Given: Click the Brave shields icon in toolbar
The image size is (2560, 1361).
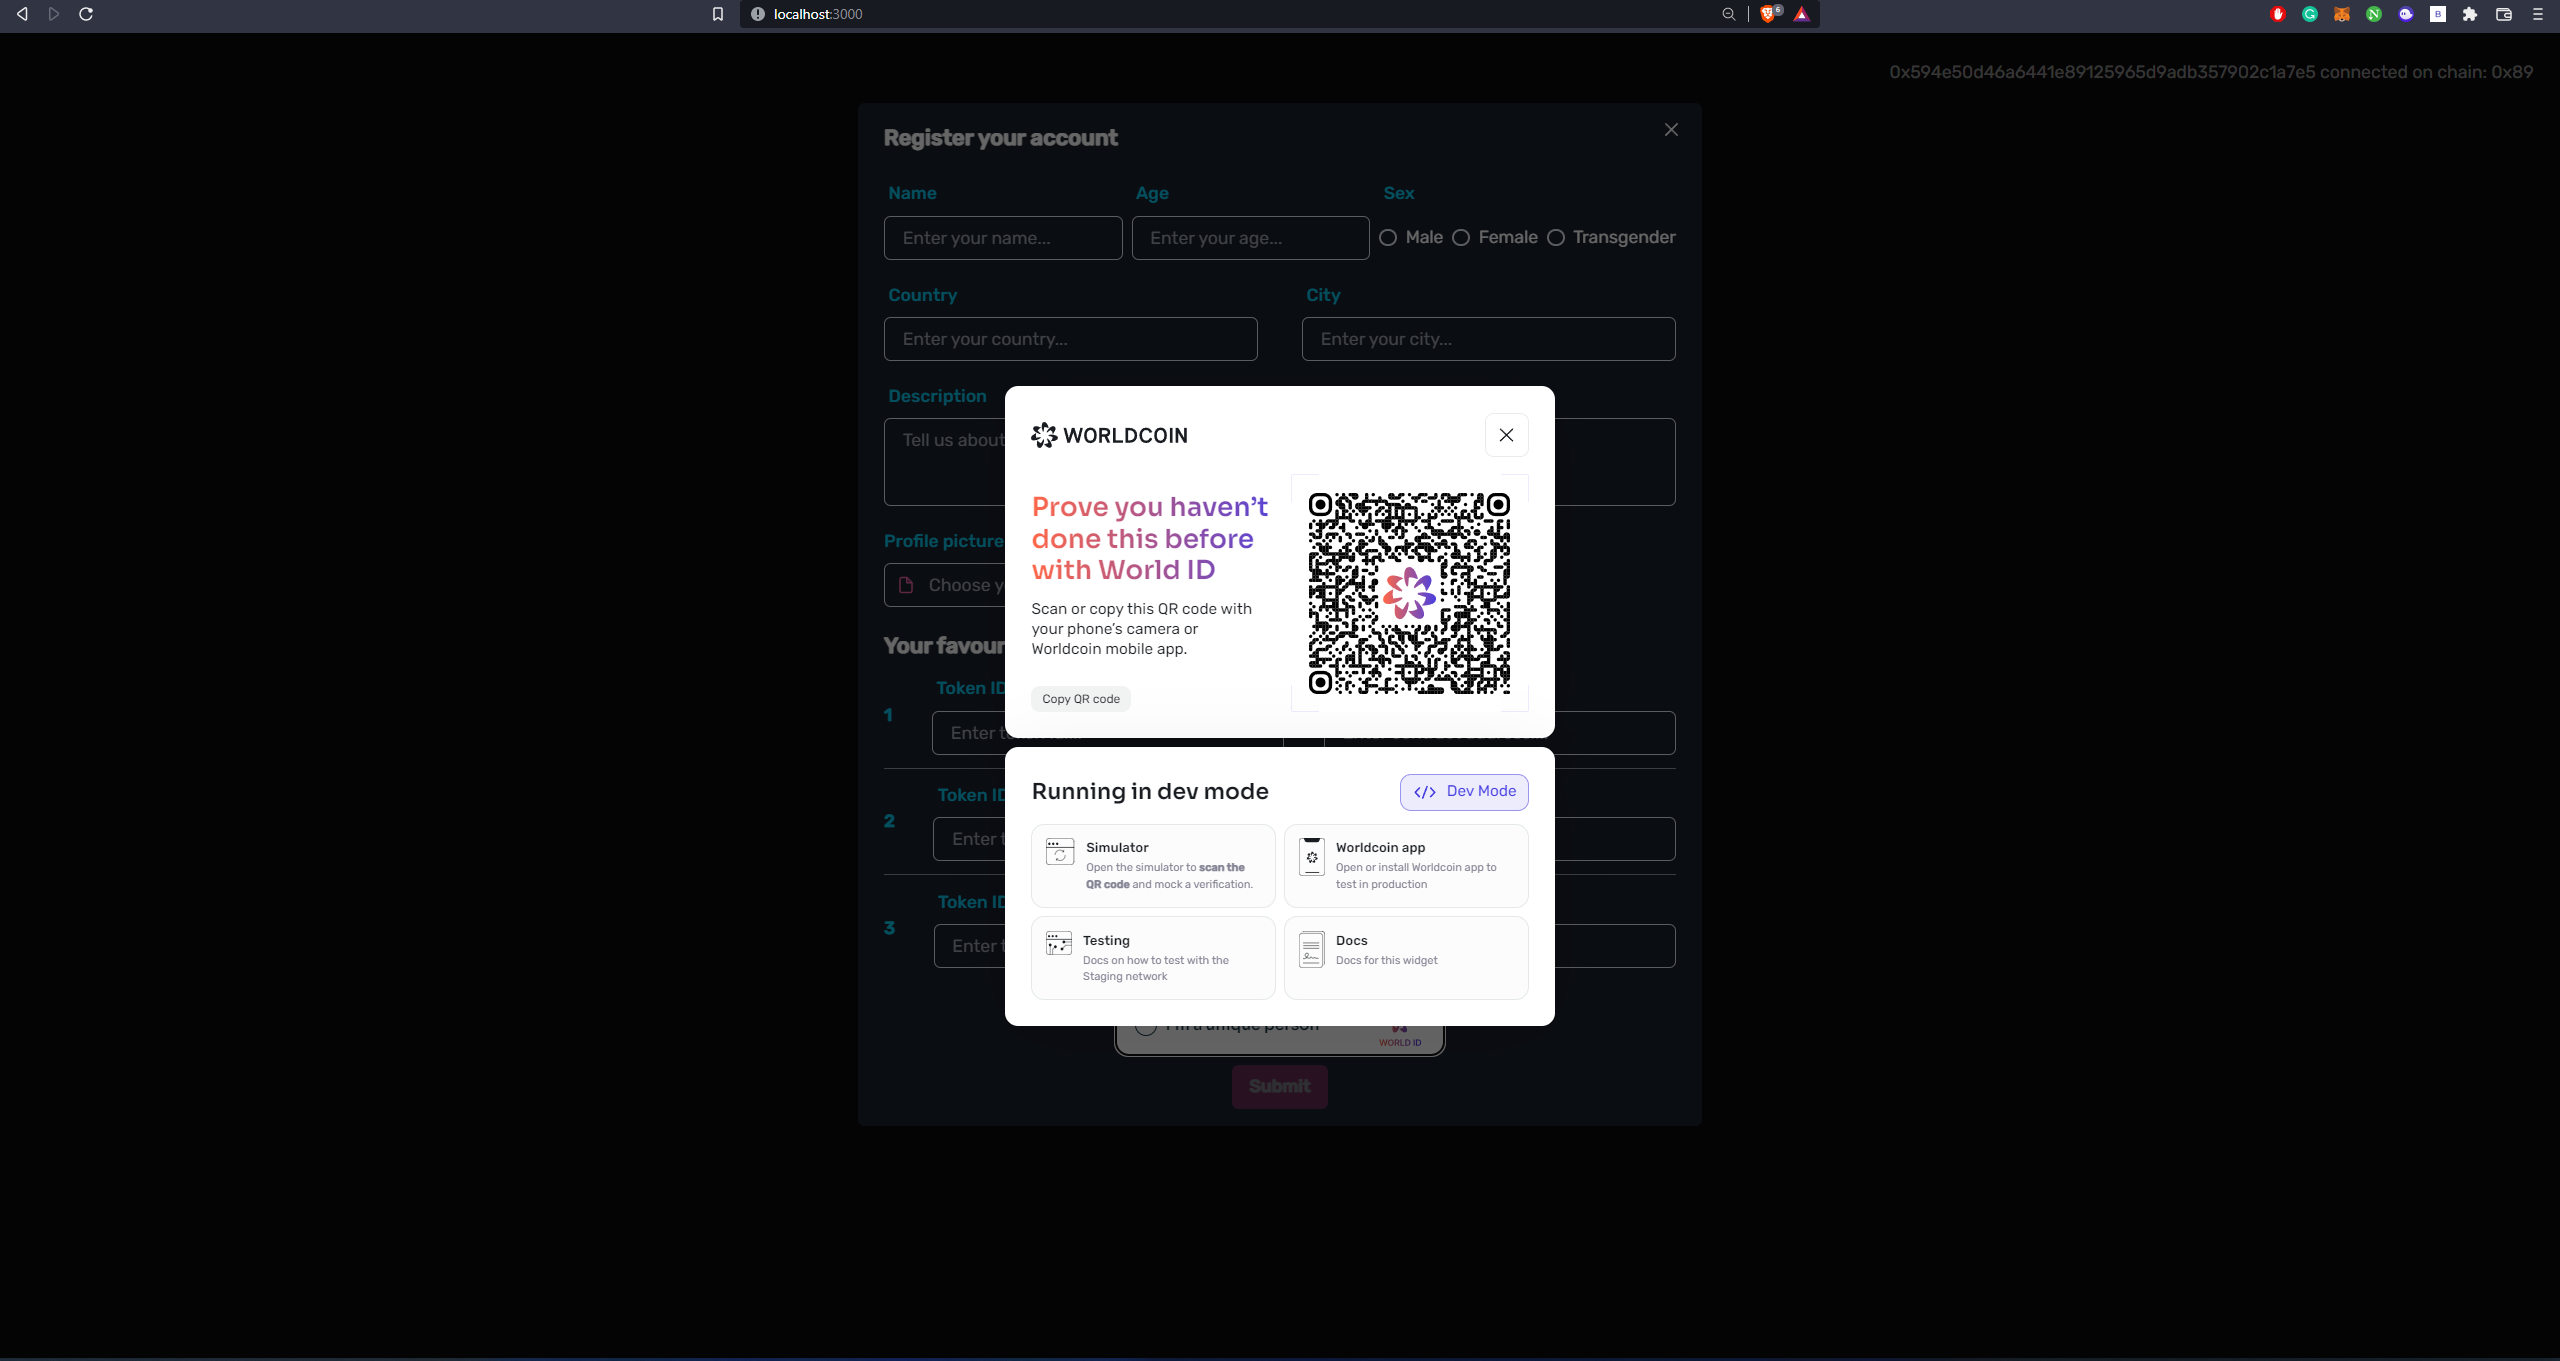Looking at the screenshot, I should [1768, 14].
